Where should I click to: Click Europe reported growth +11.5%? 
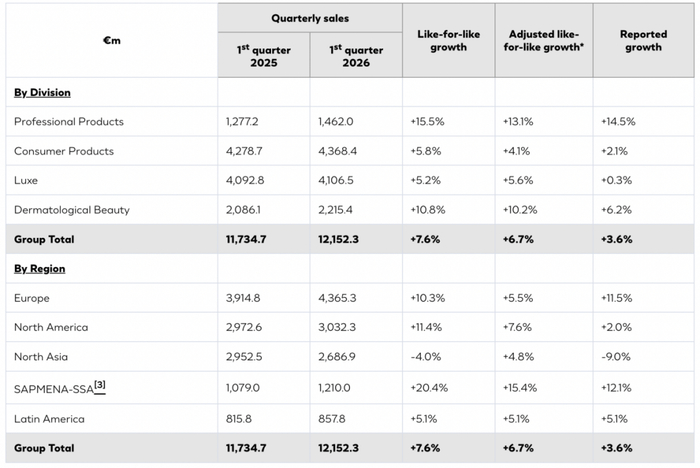pos(617,298)
